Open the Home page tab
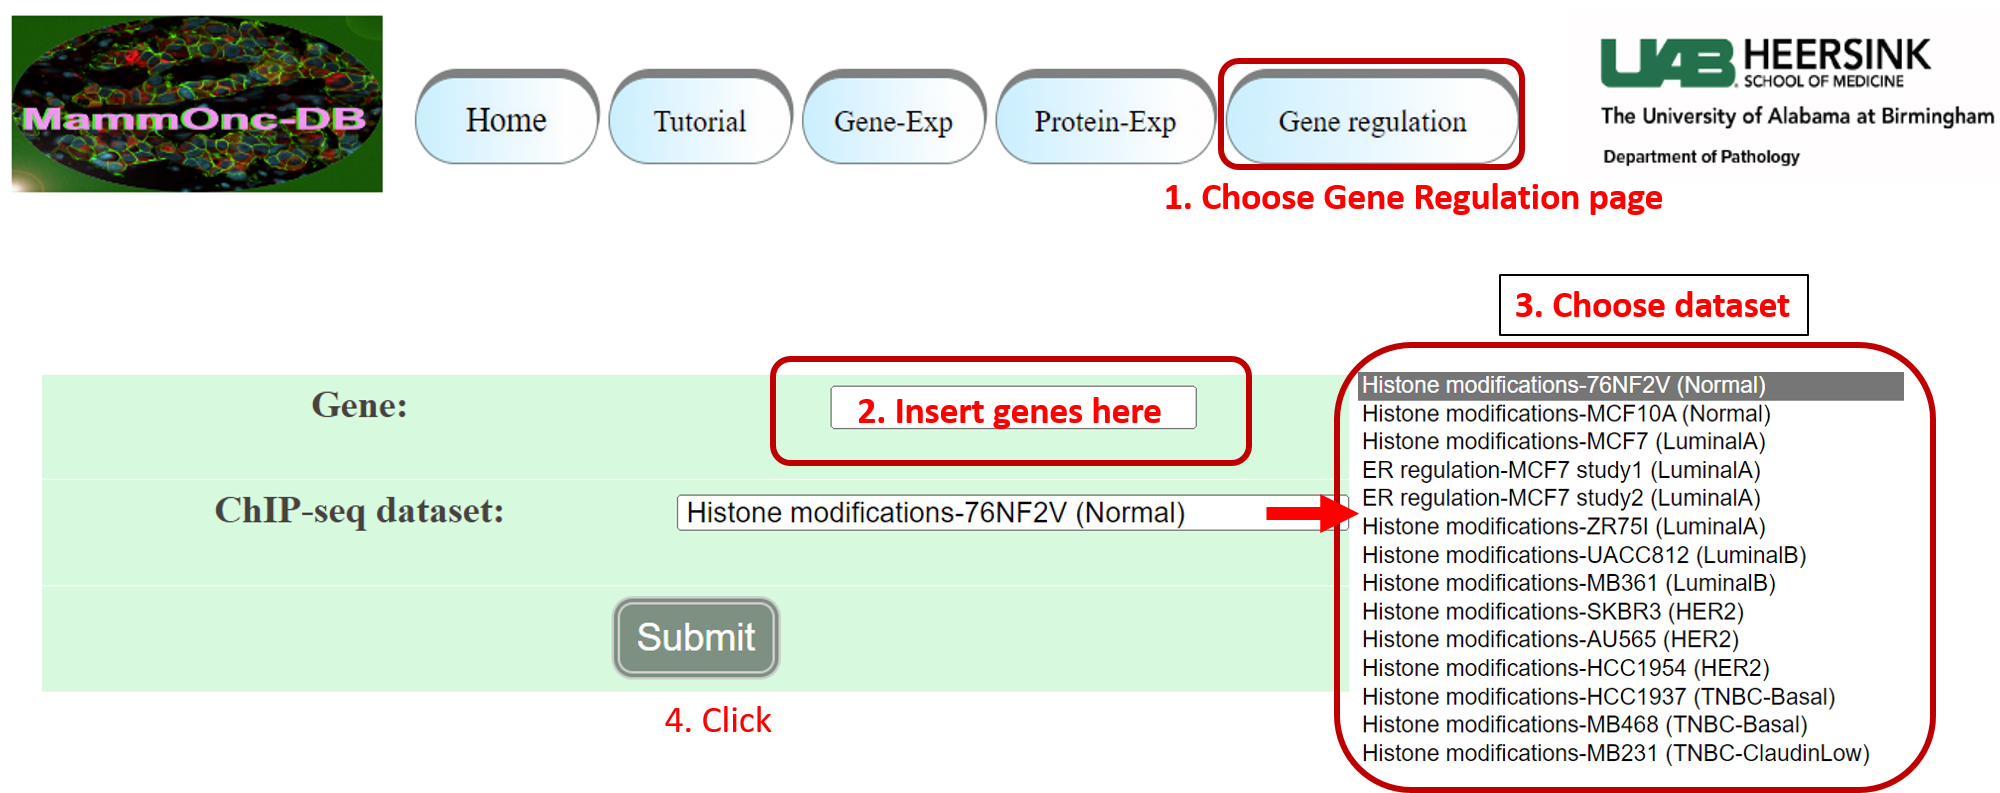 click(506, 120)
